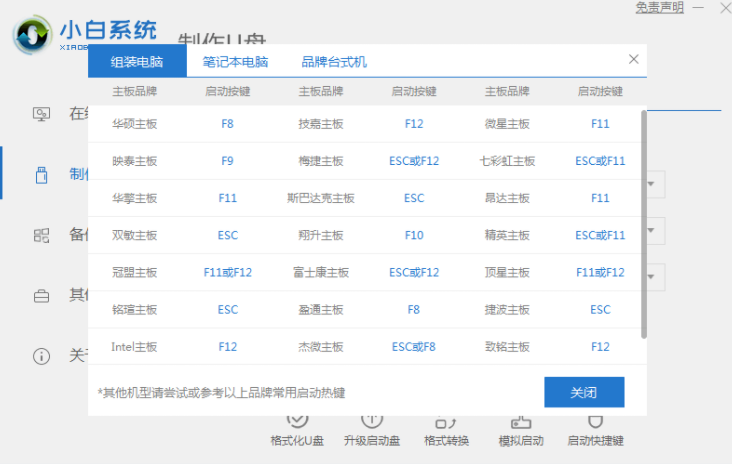The width and height of the screenshot is (732, 464).
Task: Click the monitor icon in left sidebar
Action: (x=42, y=114)
